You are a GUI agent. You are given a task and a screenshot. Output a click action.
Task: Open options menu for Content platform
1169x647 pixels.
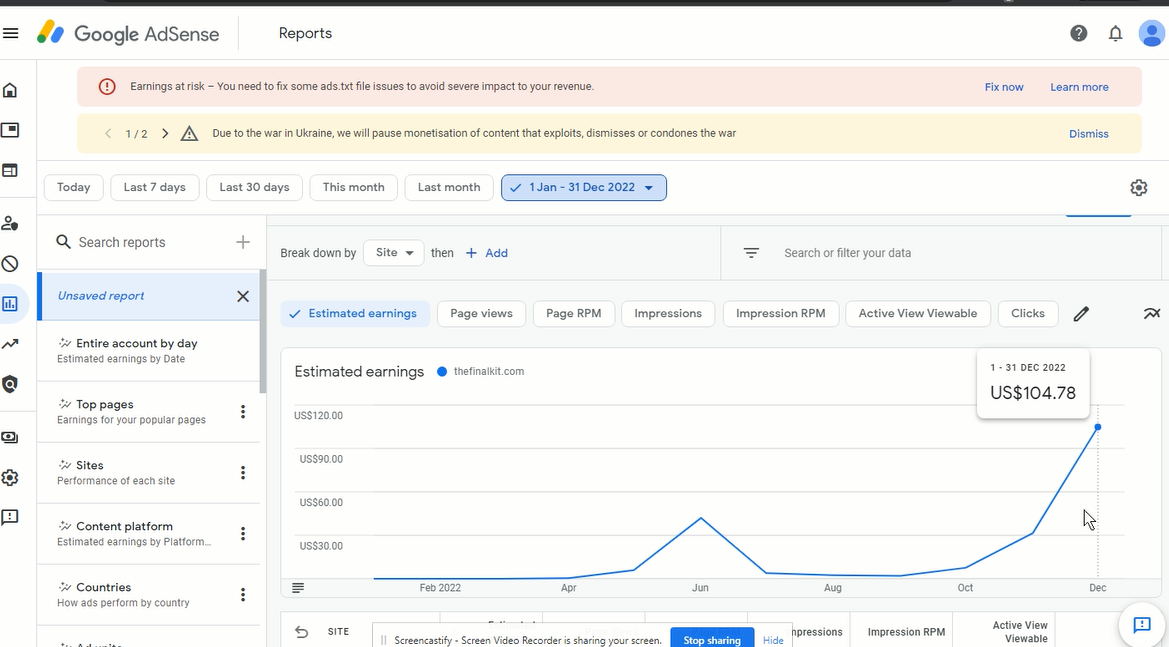(243, 534)
